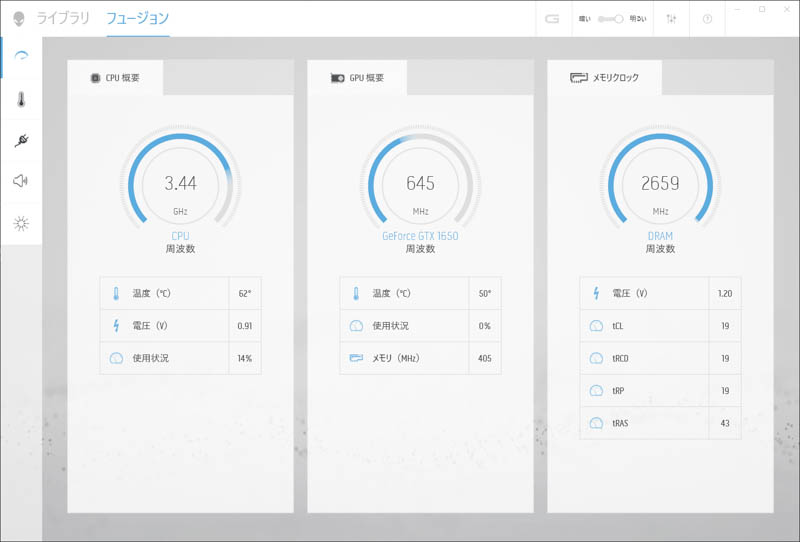Minimize the Command Center window
This screenshot has width=800, height=542.
click(x=737, y=10)
